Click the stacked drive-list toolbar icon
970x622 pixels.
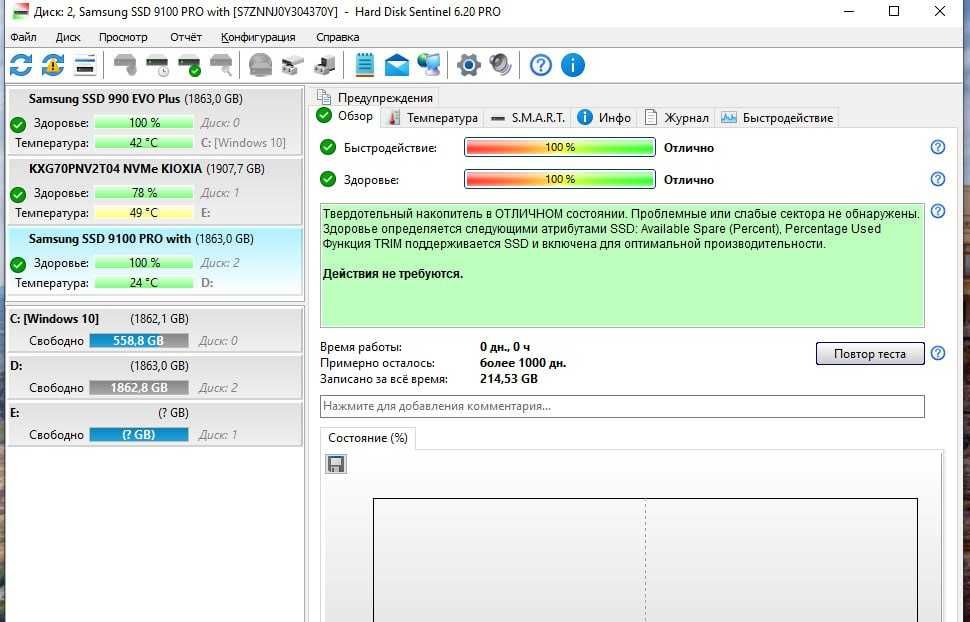[x=85, y=65]
